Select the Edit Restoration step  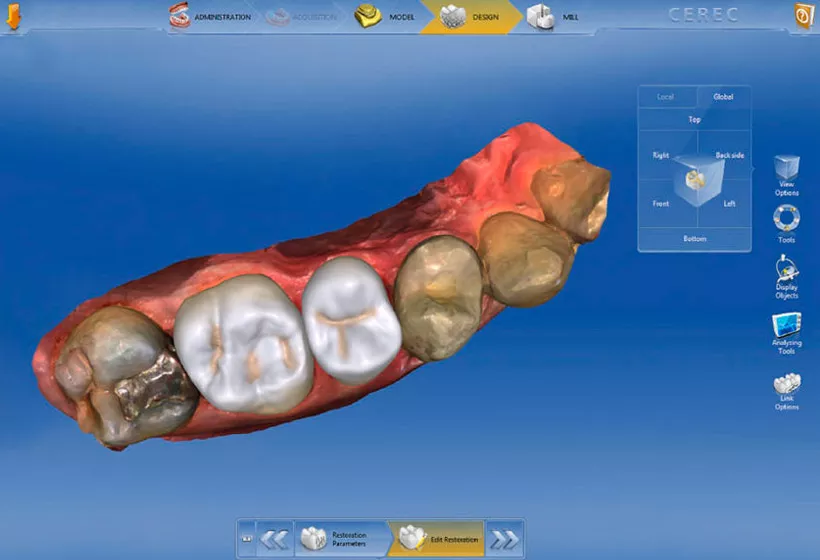click(438, 539)
